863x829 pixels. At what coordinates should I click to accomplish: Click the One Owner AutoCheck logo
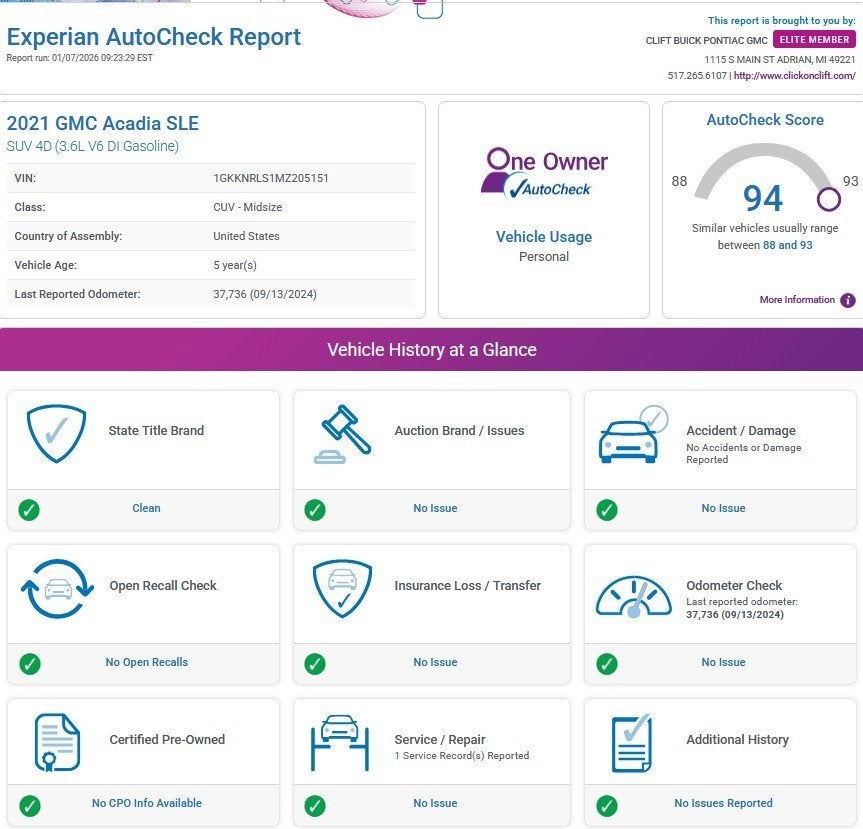(544, 172)
